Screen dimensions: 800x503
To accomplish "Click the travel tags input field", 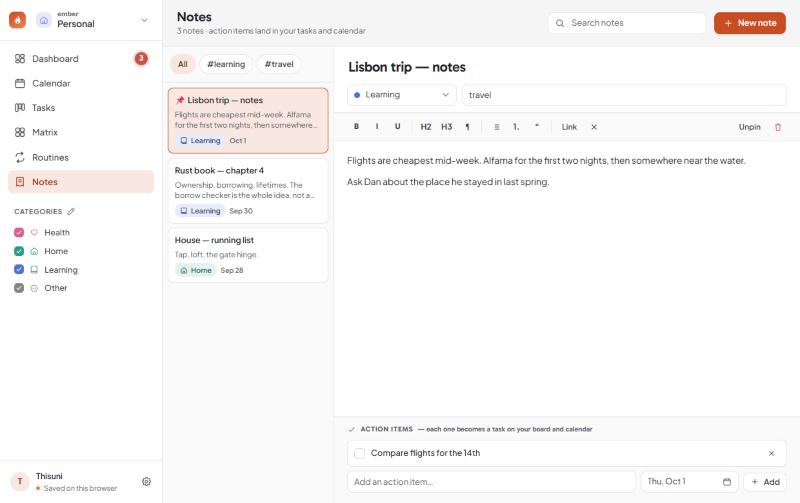I will coord(624,95).
